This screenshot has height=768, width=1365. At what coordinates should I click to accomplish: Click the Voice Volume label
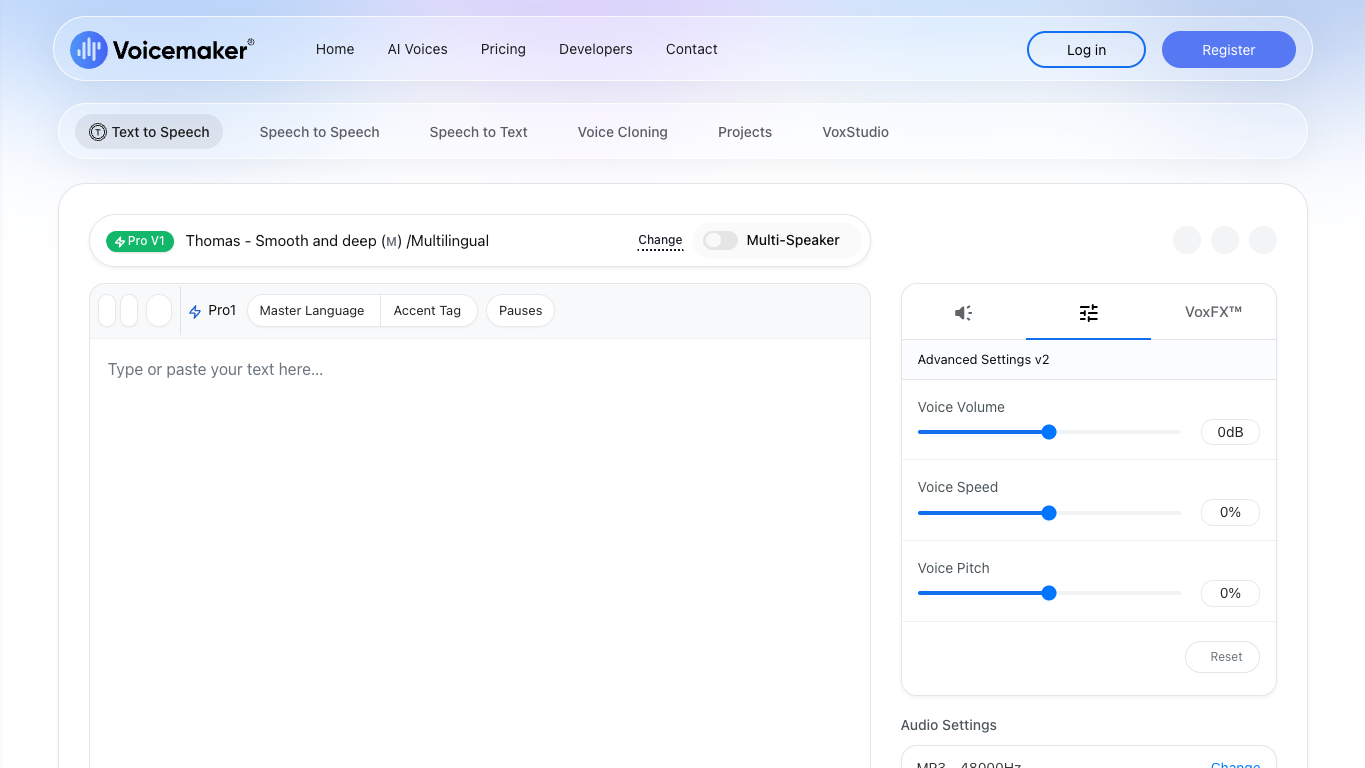click(961, 407)
